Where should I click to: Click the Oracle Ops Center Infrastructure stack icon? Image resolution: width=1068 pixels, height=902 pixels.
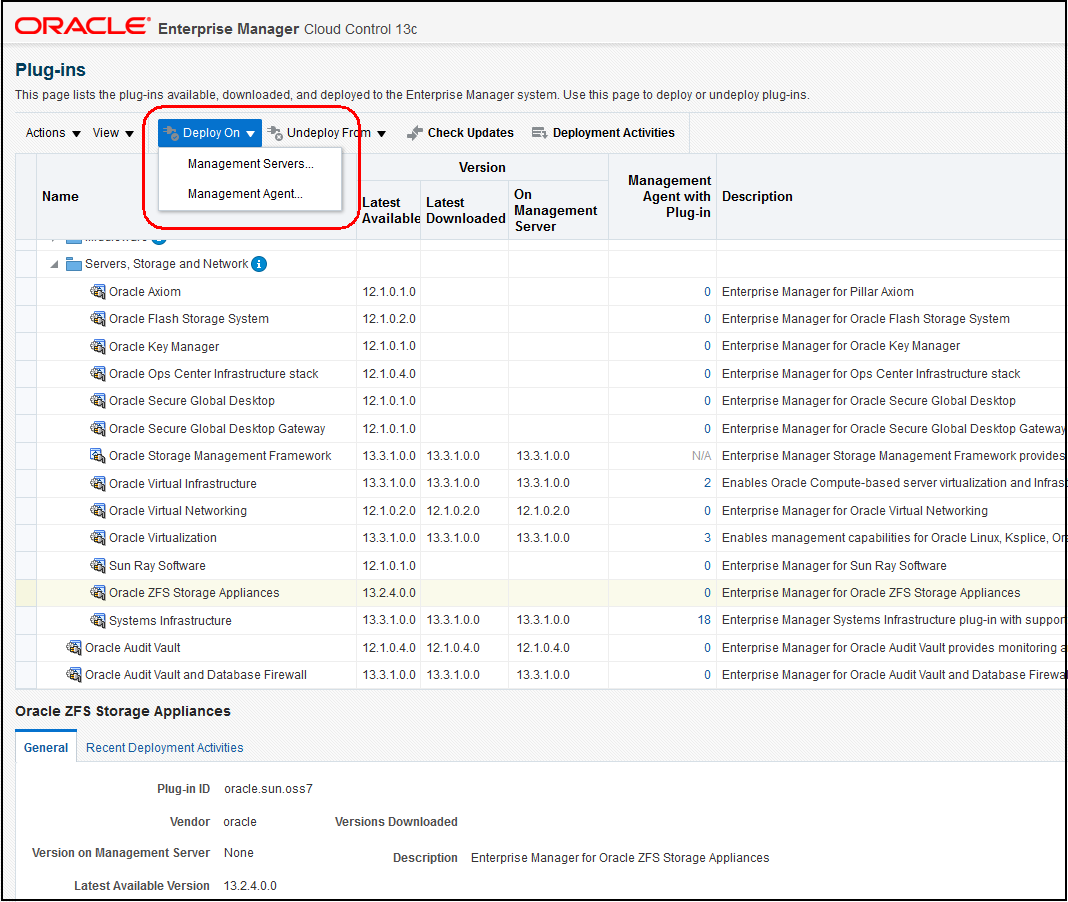pyautogui.click(x=98, y=373)
